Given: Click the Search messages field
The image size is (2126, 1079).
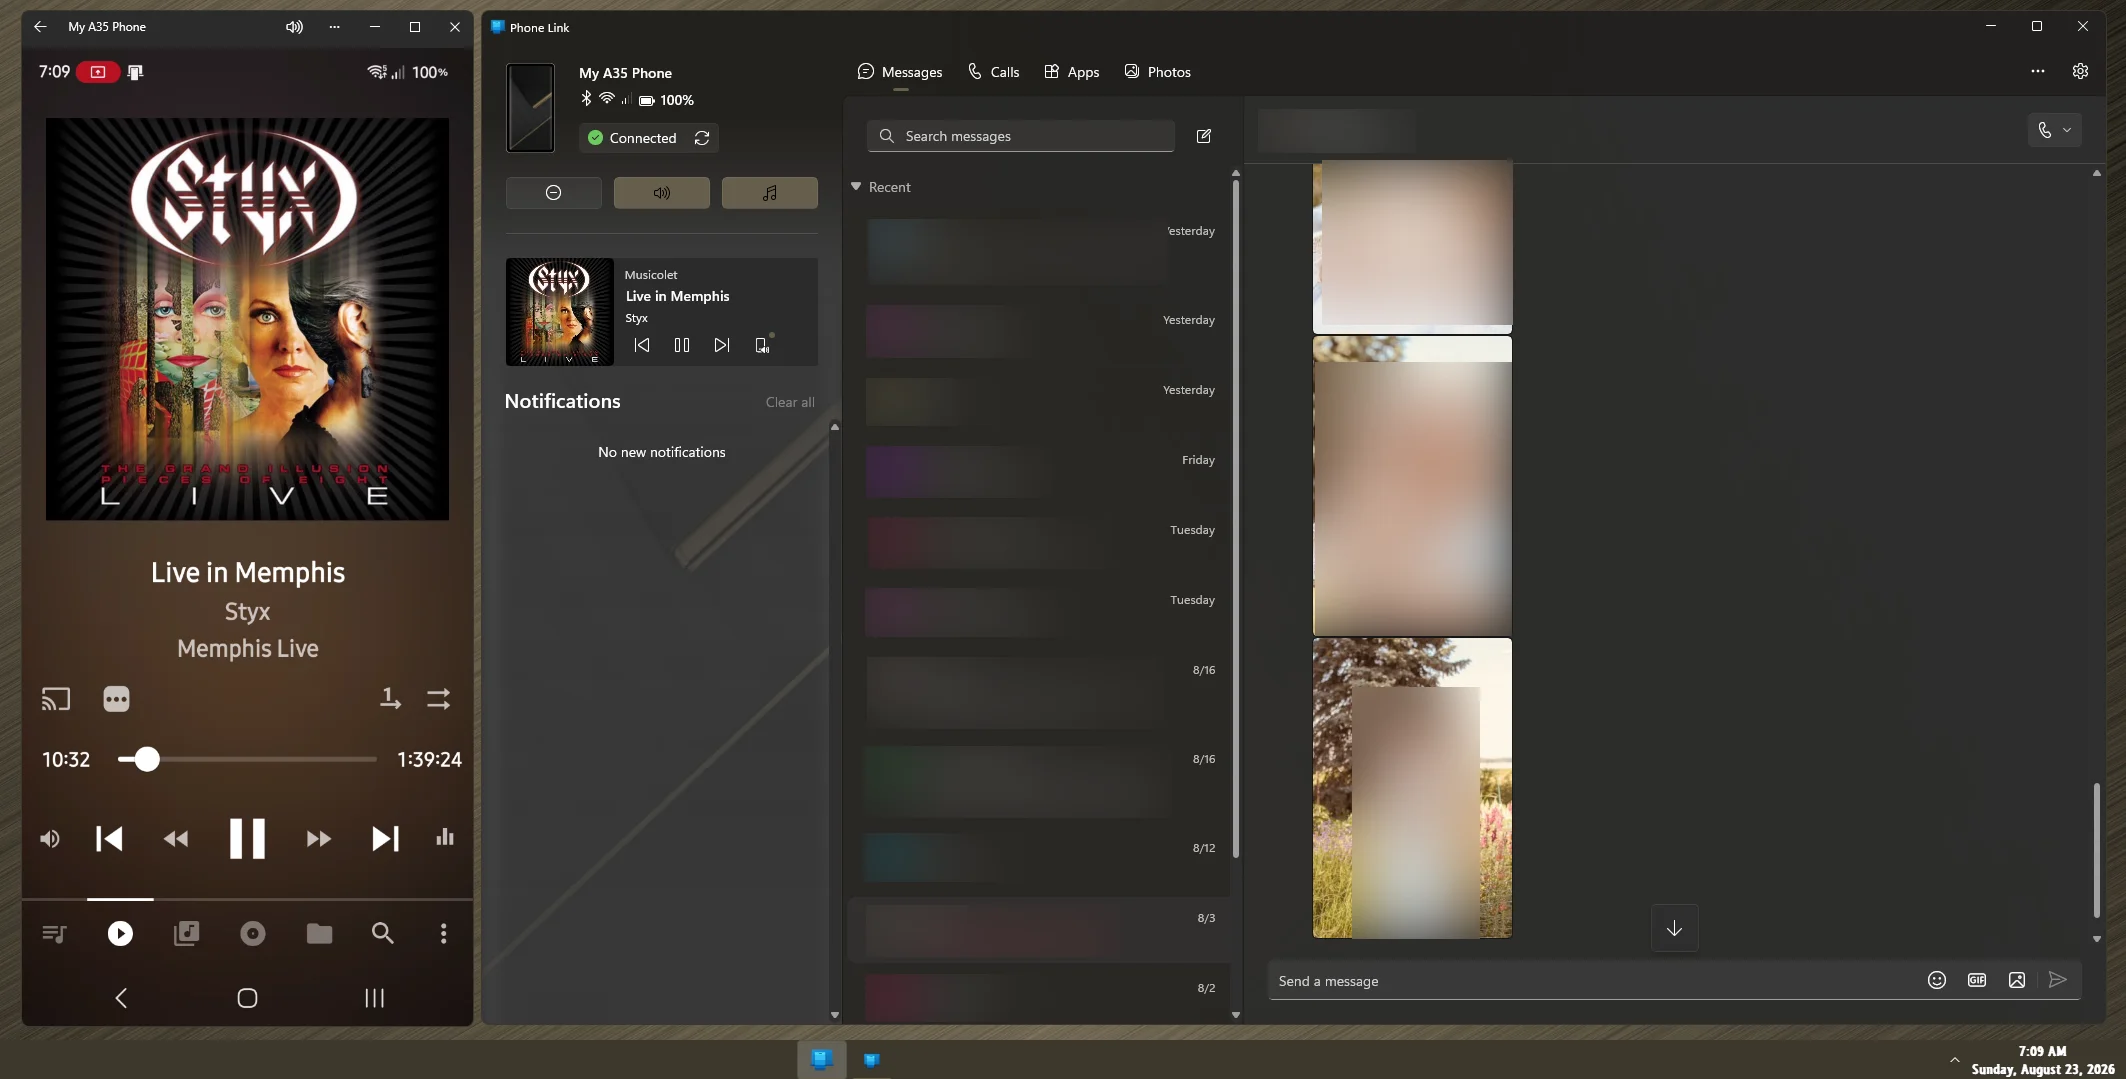Looking at the screenshot, I should click(x=1021, y=136).
